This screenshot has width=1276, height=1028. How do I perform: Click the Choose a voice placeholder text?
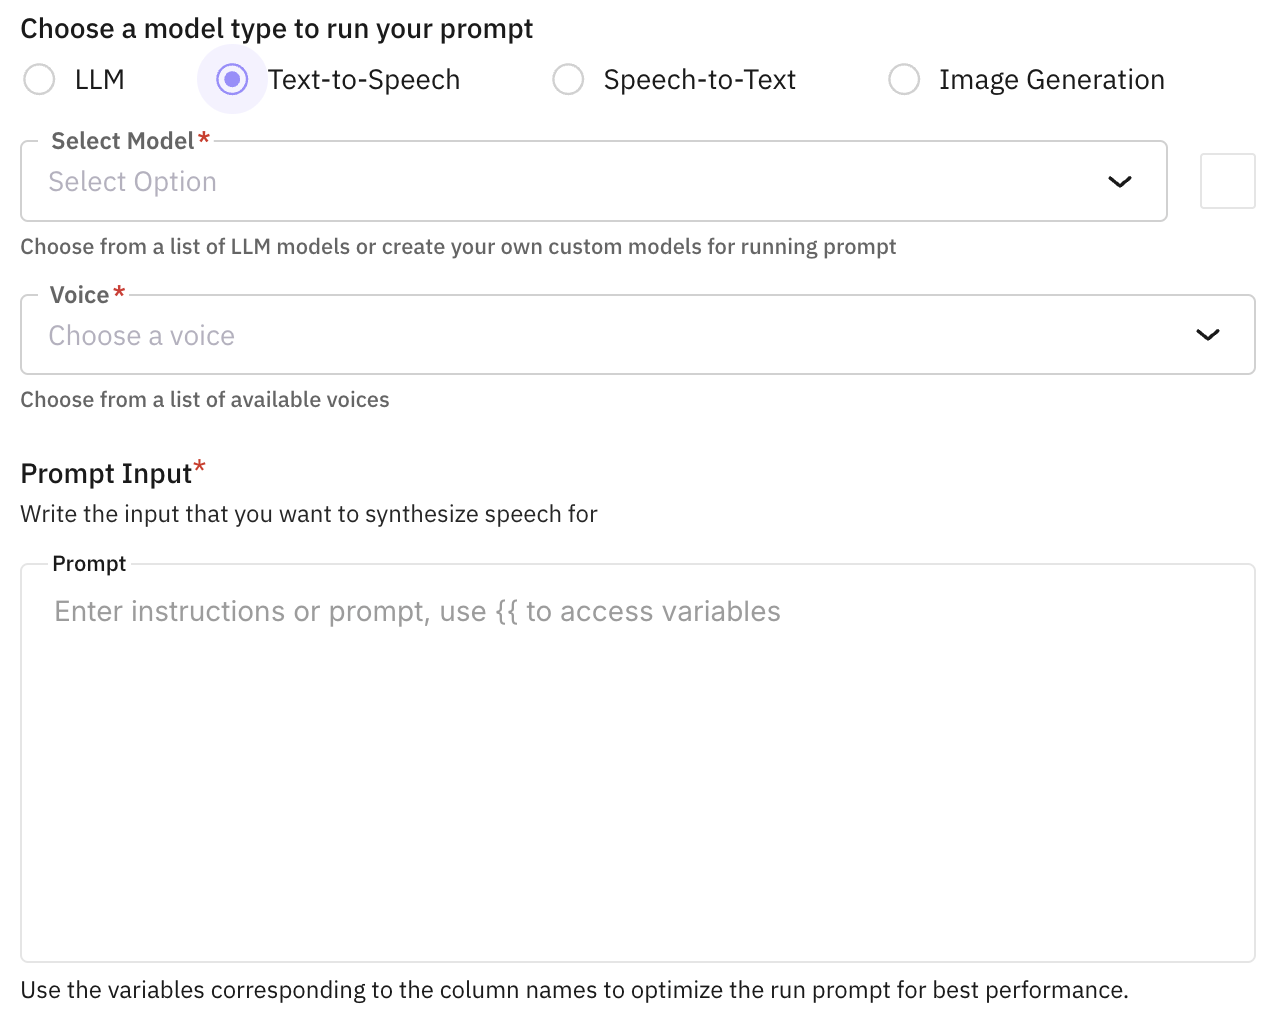point(141,335)
